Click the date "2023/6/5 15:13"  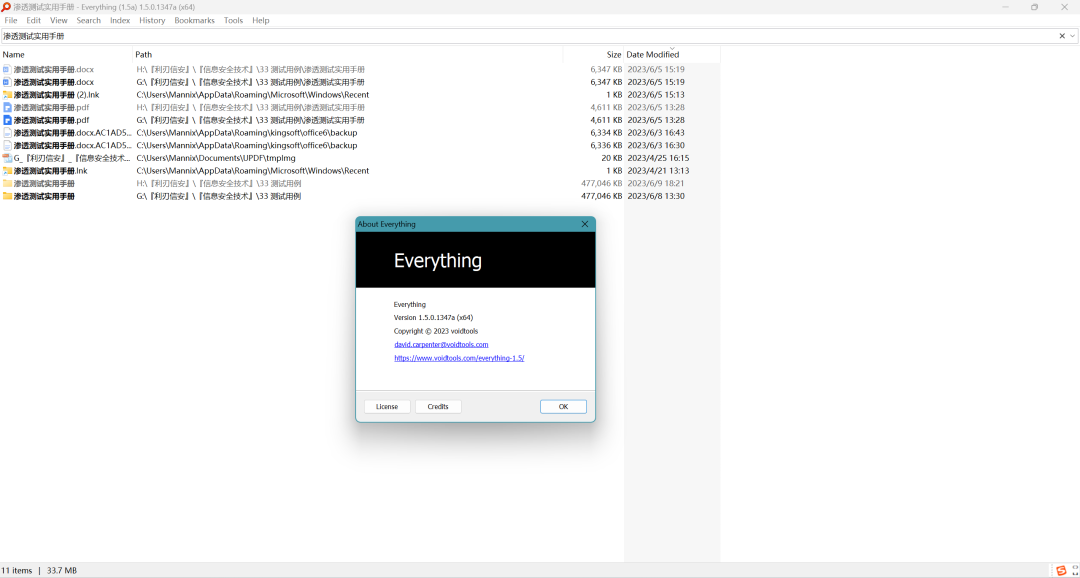(656, 94)
